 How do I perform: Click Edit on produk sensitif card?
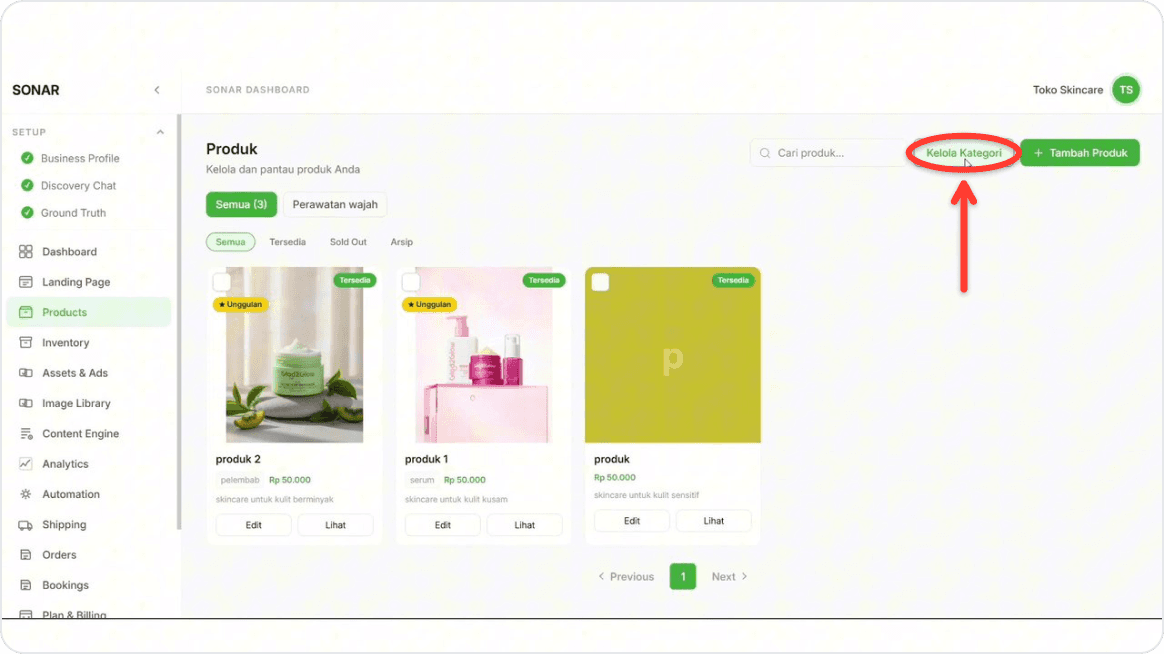[x=632, y=521]
